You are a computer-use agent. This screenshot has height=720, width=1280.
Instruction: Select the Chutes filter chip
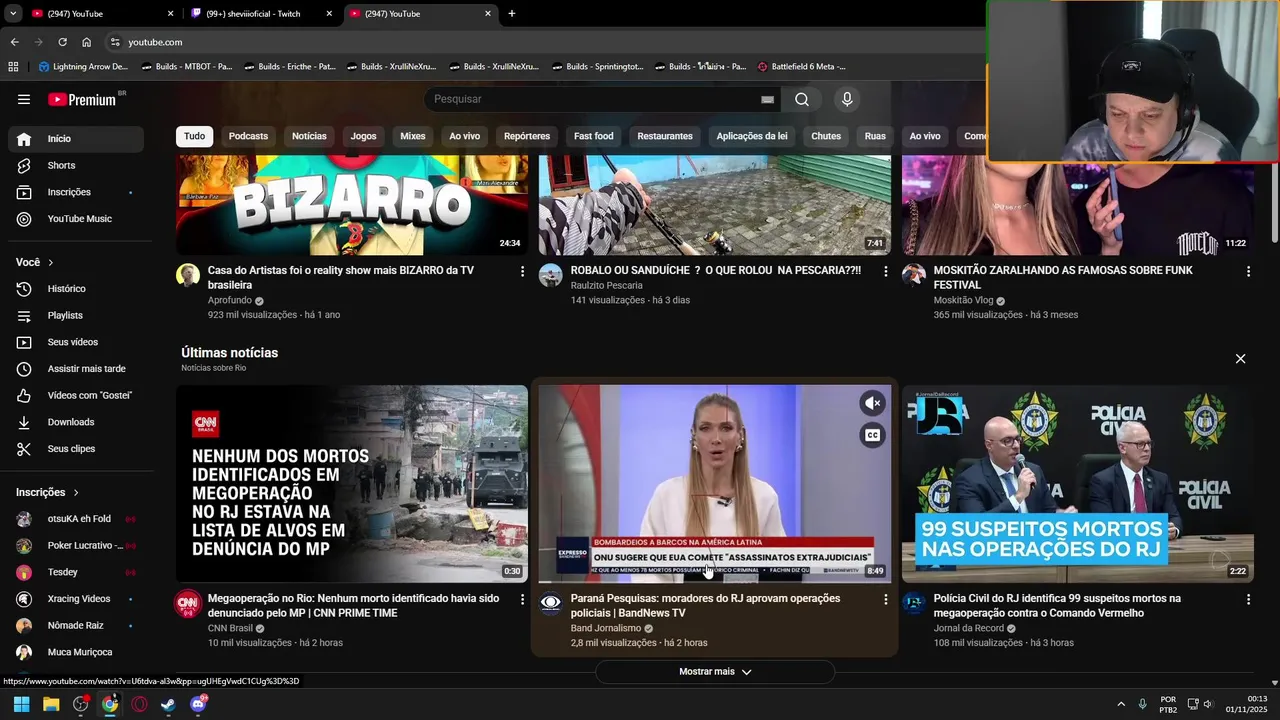point(826,136)
